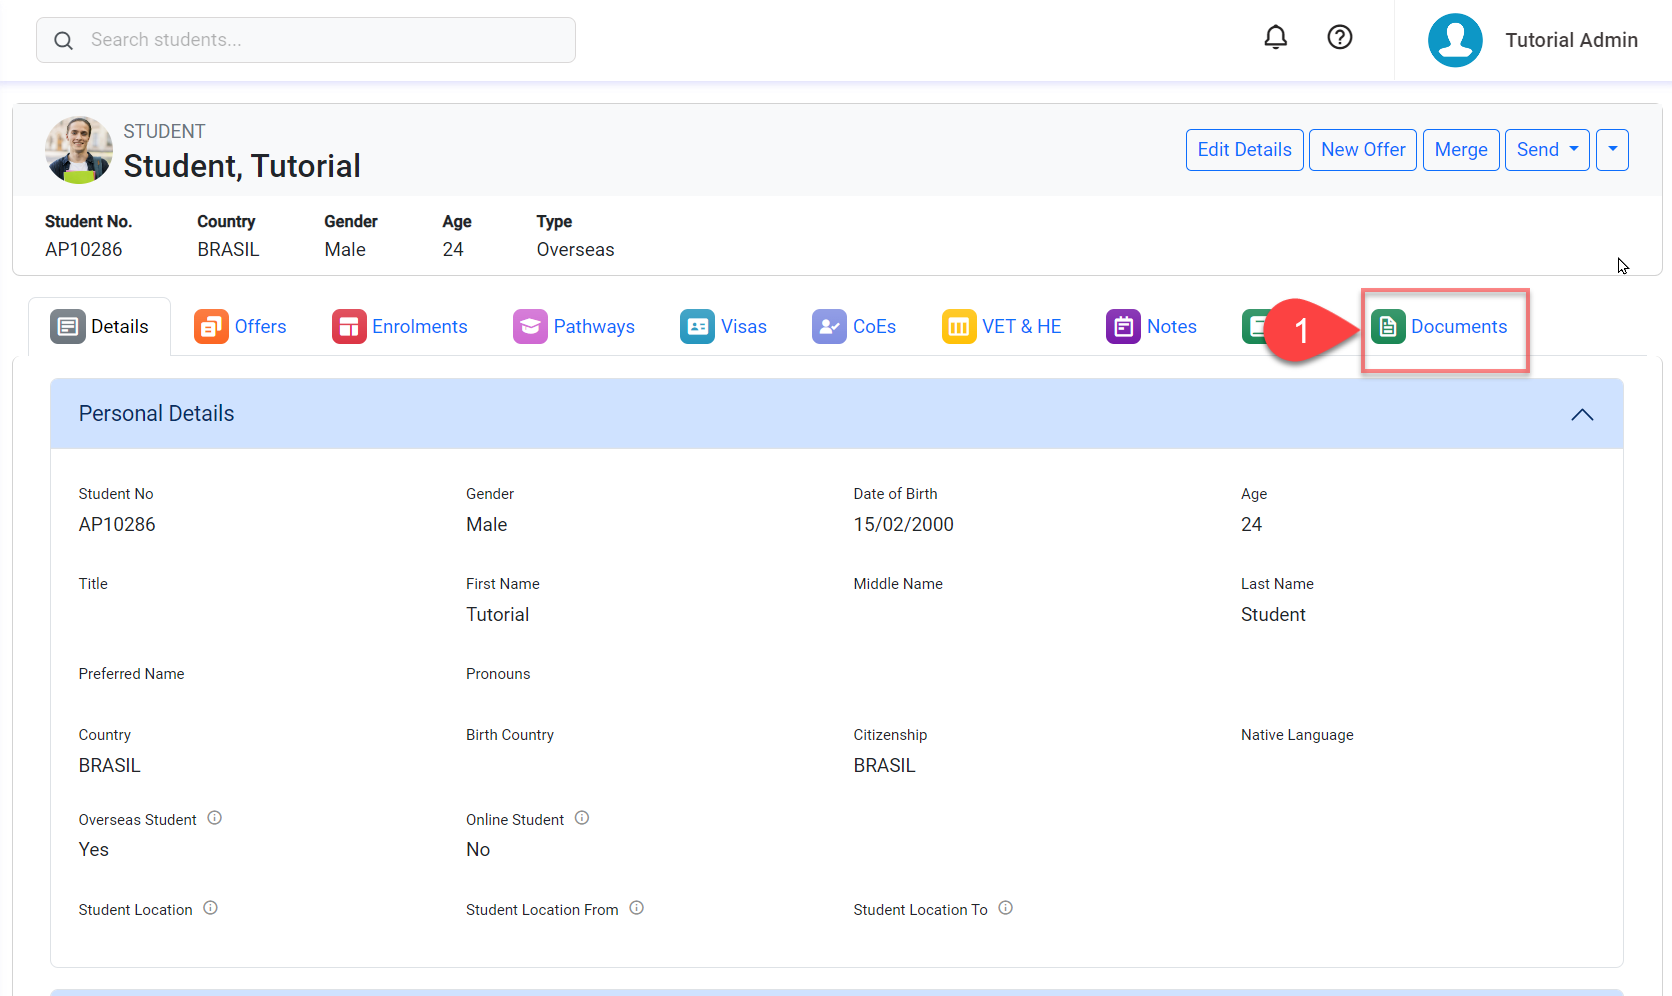Viewport: 1672px width, 996px height.
Task: Open the Offers tab
Action: click(x=241, y=327)
